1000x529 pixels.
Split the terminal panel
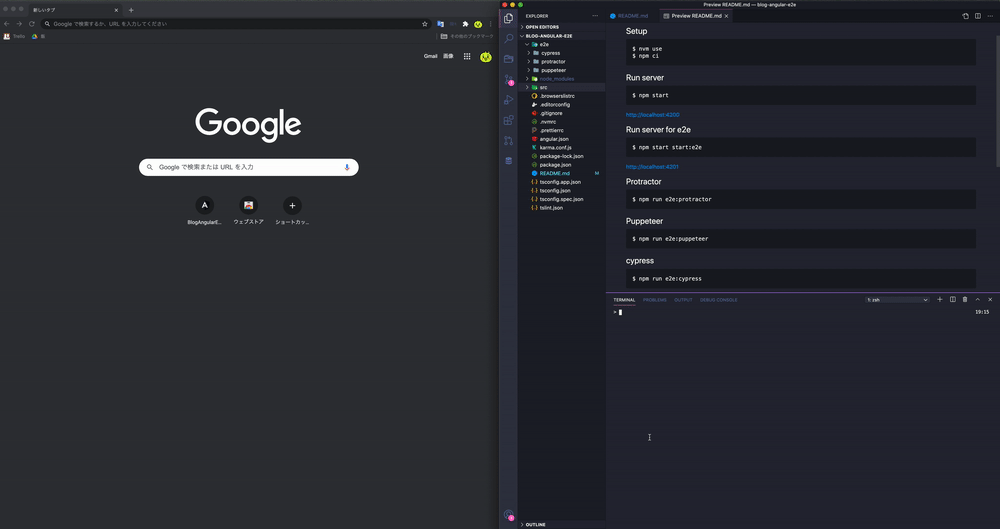pyautogui.click(x=953, y=299)
